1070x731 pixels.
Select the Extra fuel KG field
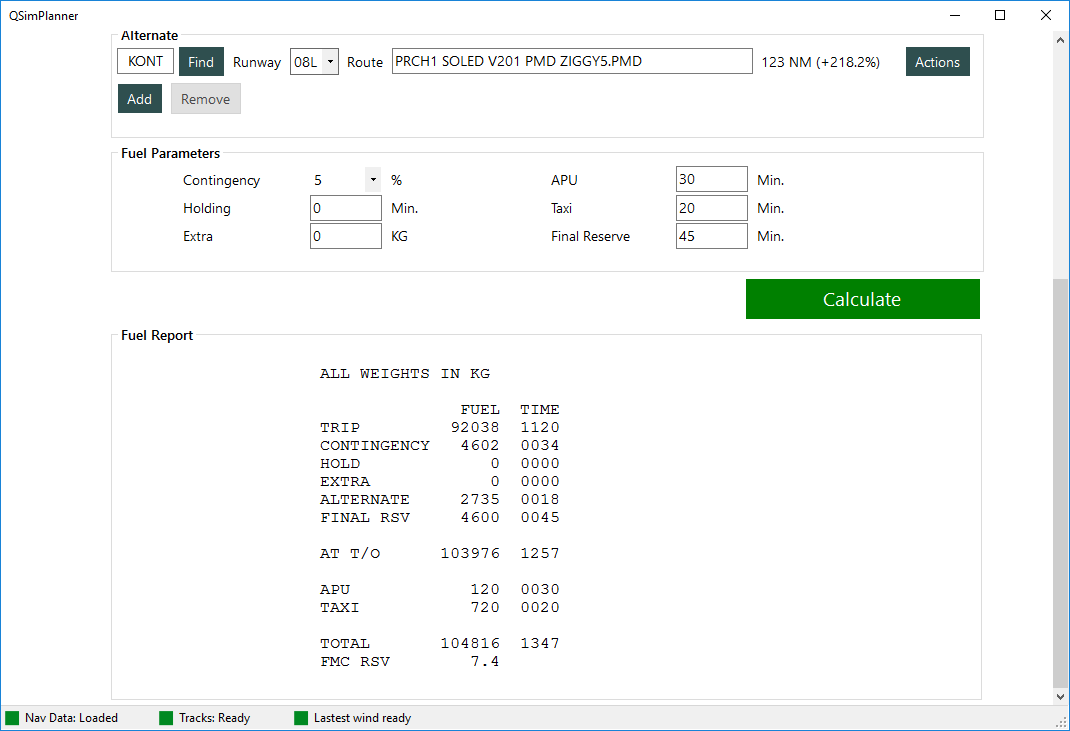(x=345, y=236)
